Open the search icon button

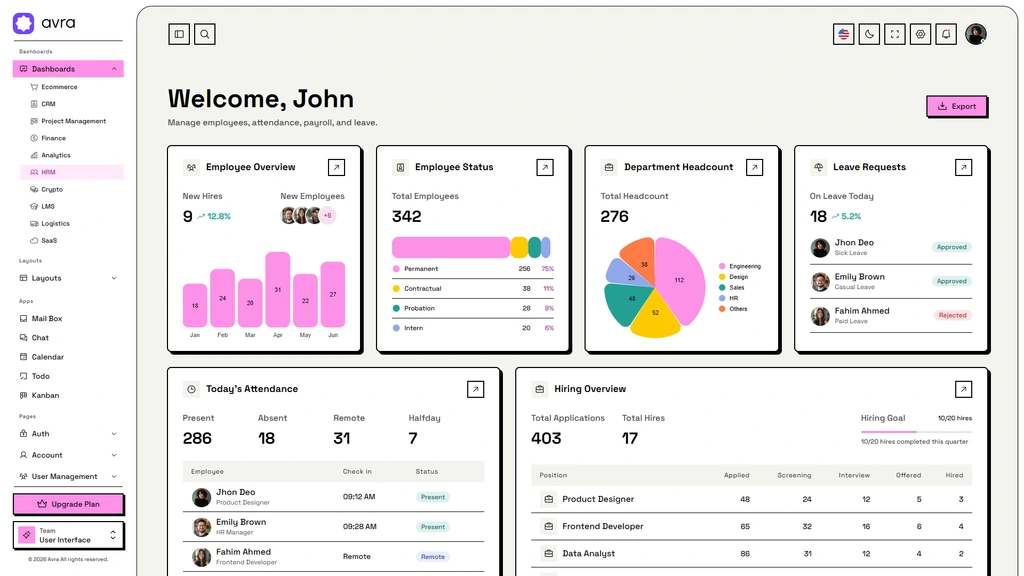[x=204, y=34]
